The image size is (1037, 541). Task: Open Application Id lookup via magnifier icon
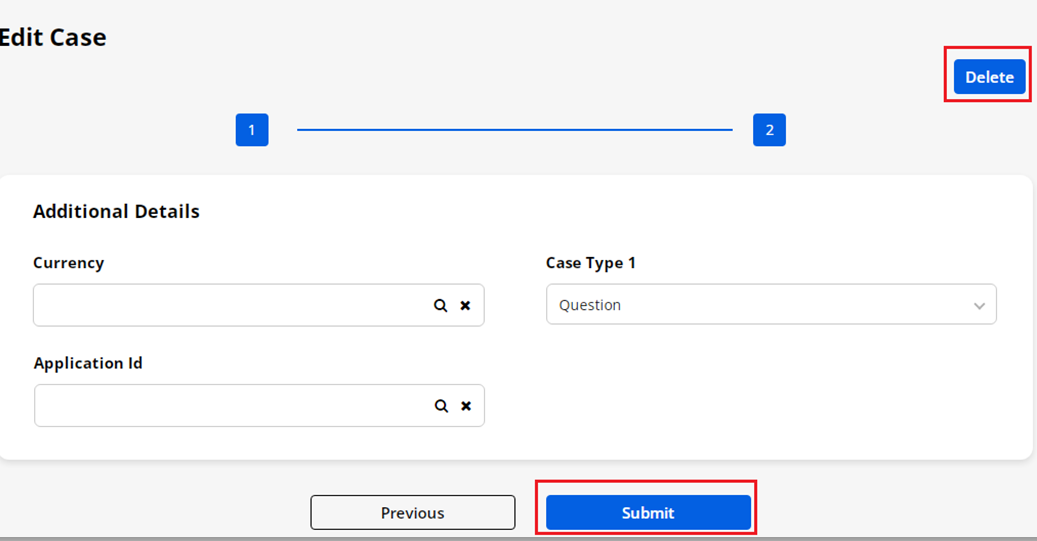(x=440, y=406)
